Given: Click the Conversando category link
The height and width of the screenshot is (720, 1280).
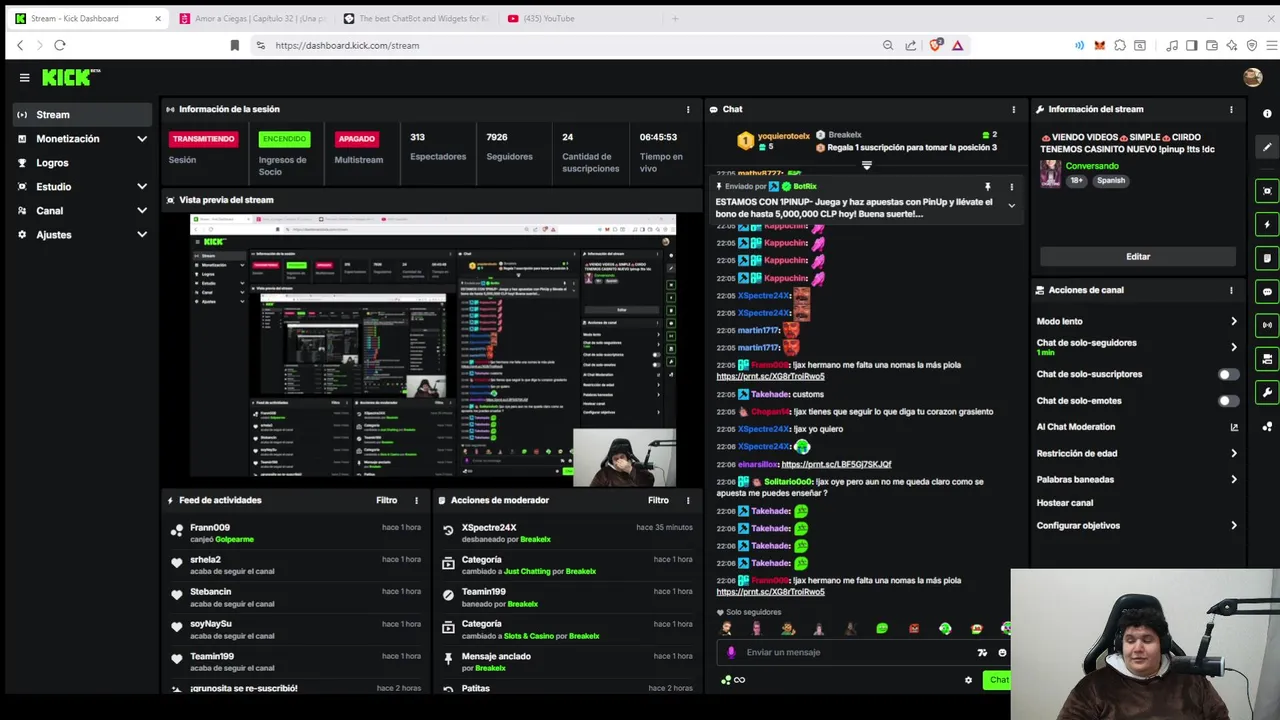Looking at the screenshot, I should tap(1092, 166).
